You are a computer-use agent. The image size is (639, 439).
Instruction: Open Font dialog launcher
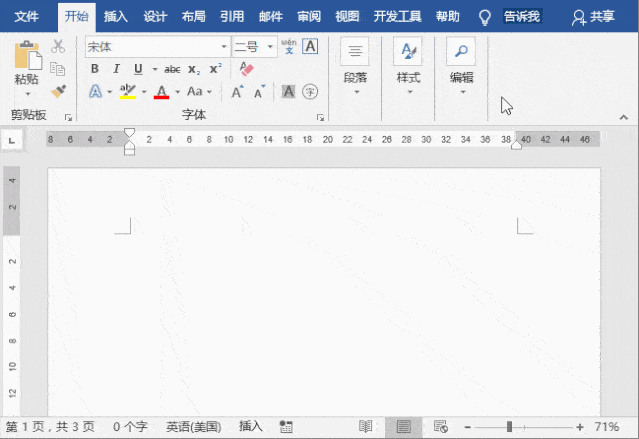pyautogui.click(x=320, y=117)
